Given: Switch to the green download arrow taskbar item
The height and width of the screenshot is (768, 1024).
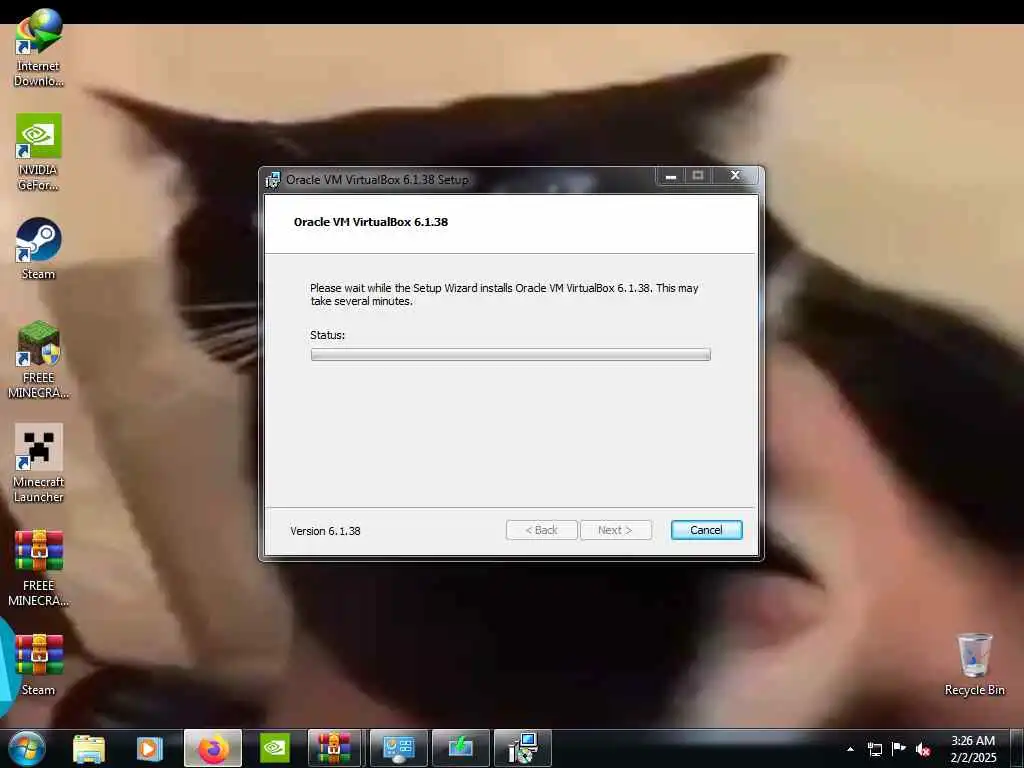Looking at the screenshot, I should coord(460,748).
